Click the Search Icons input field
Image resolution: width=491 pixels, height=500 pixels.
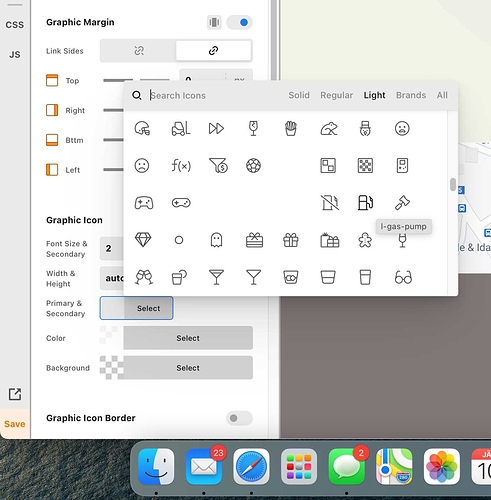click(213, 95)
